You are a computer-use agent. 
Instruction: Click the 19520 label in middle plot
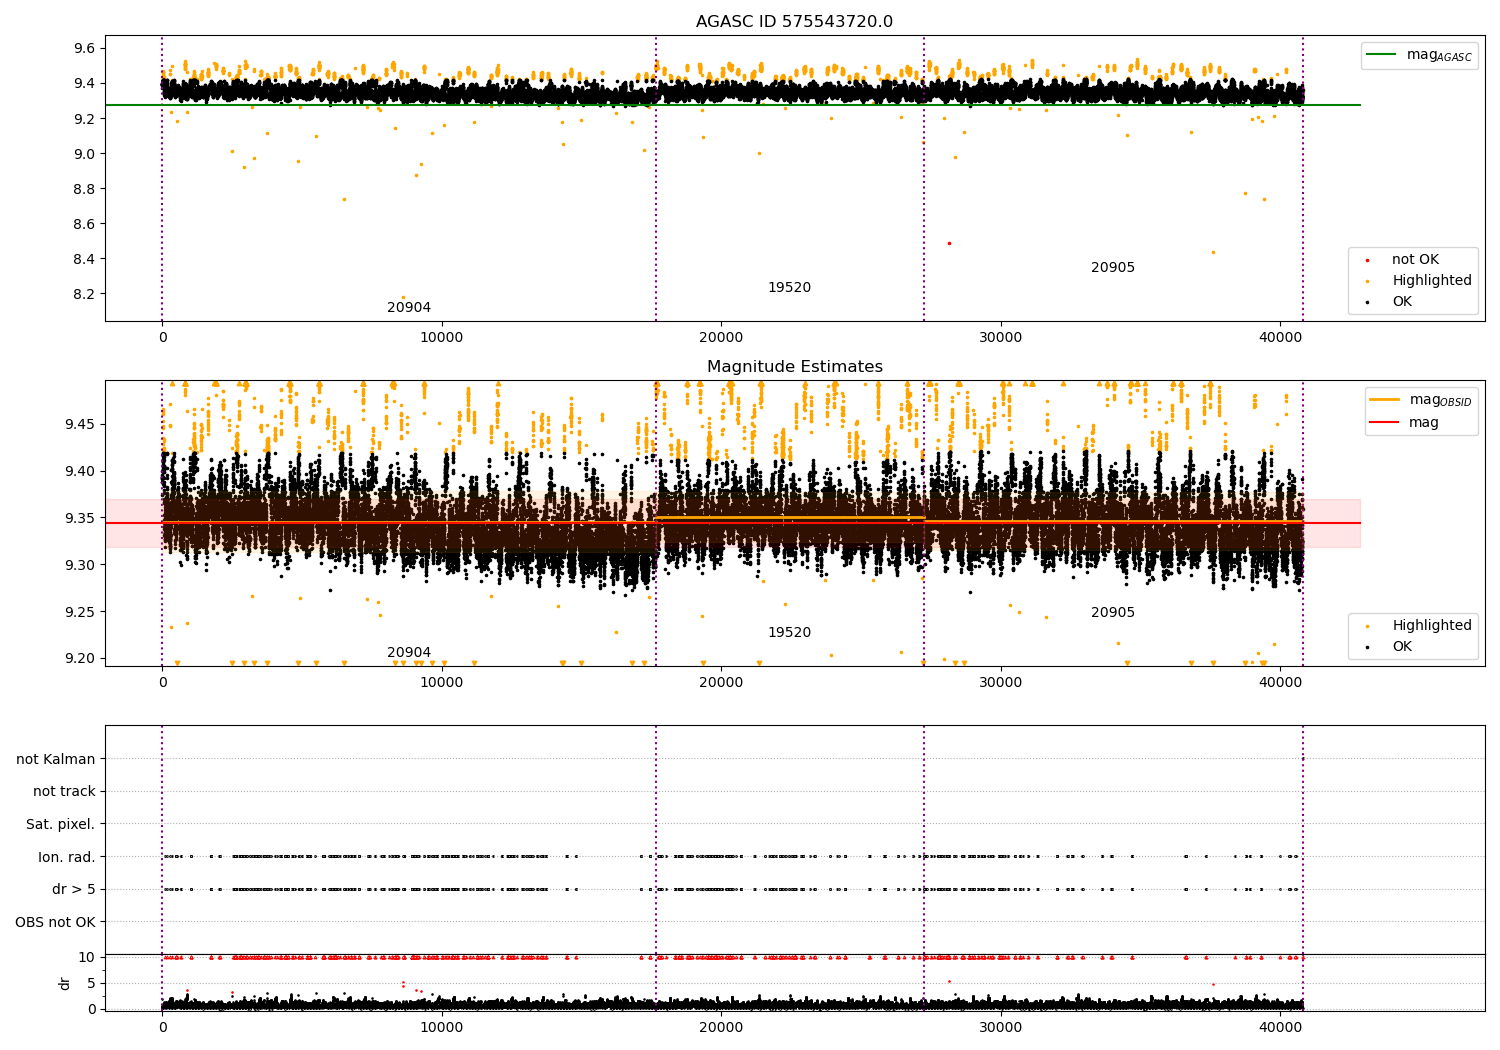click(x=789, y=633)
